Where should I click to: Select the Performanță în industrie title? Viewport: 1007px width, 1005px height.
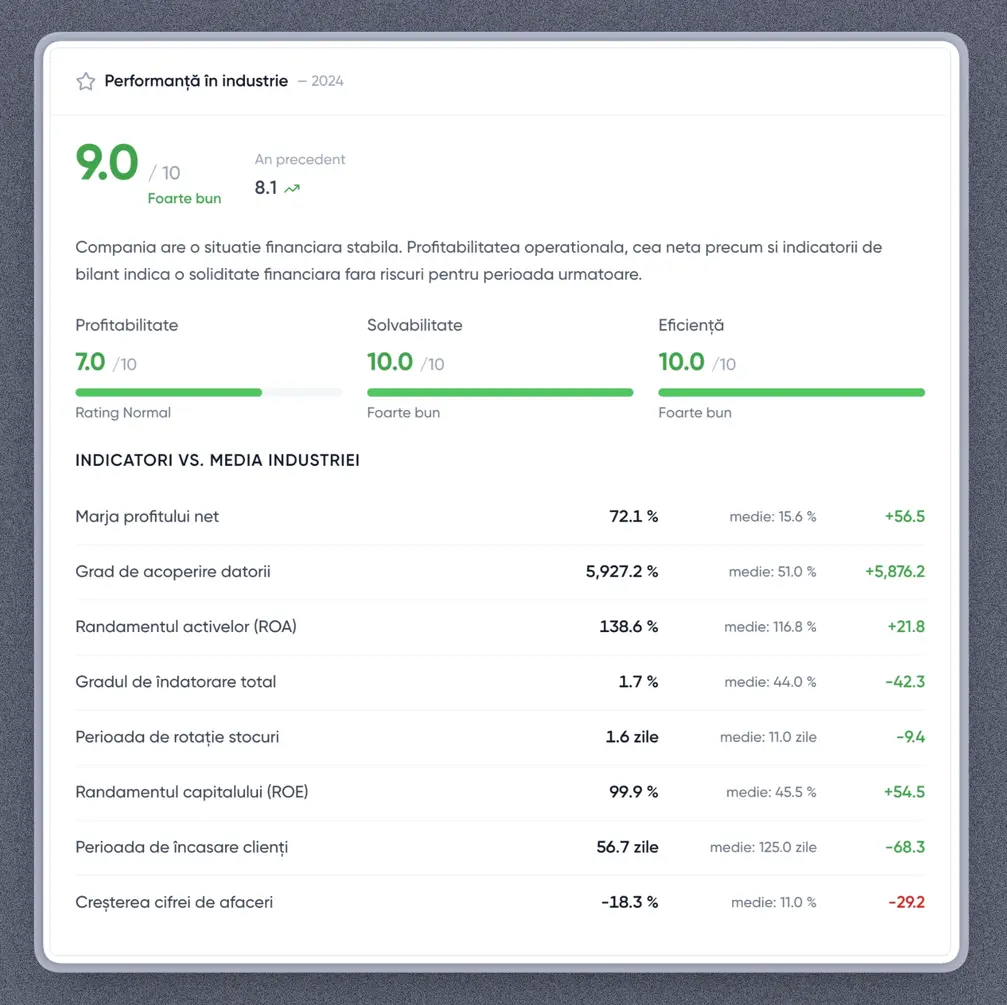pos(196,81)
